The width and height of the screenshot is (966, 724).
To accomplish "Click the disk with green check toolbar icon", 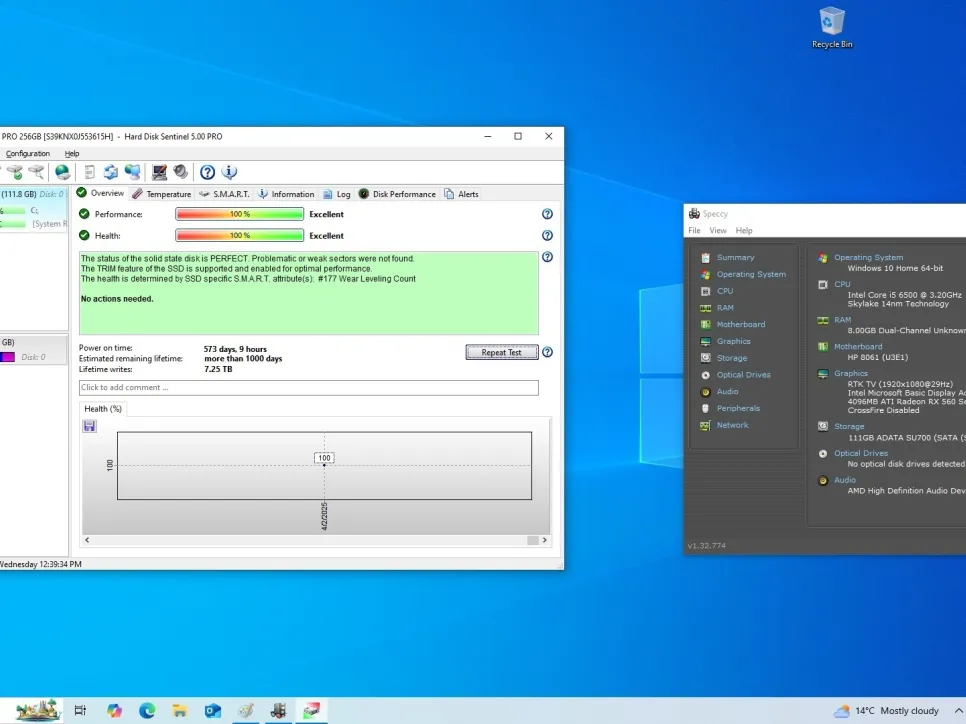I will [x=15, y=172].
